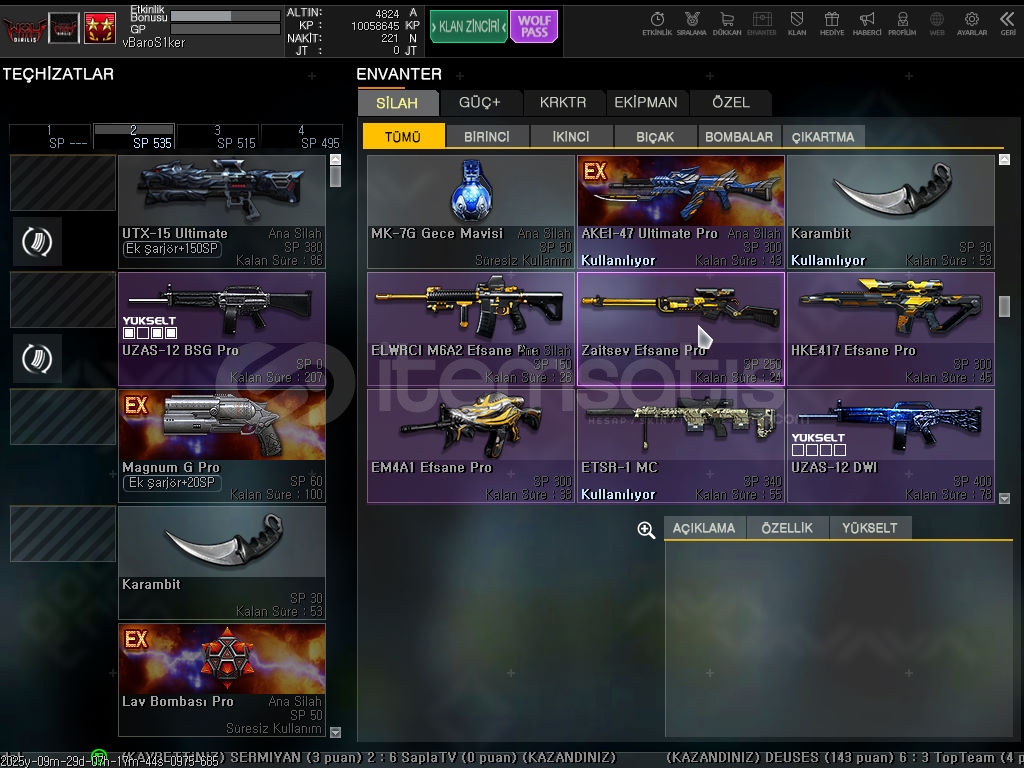Click the two-star rank badge
Screen dimensions: 1024x768
point(99,28)
